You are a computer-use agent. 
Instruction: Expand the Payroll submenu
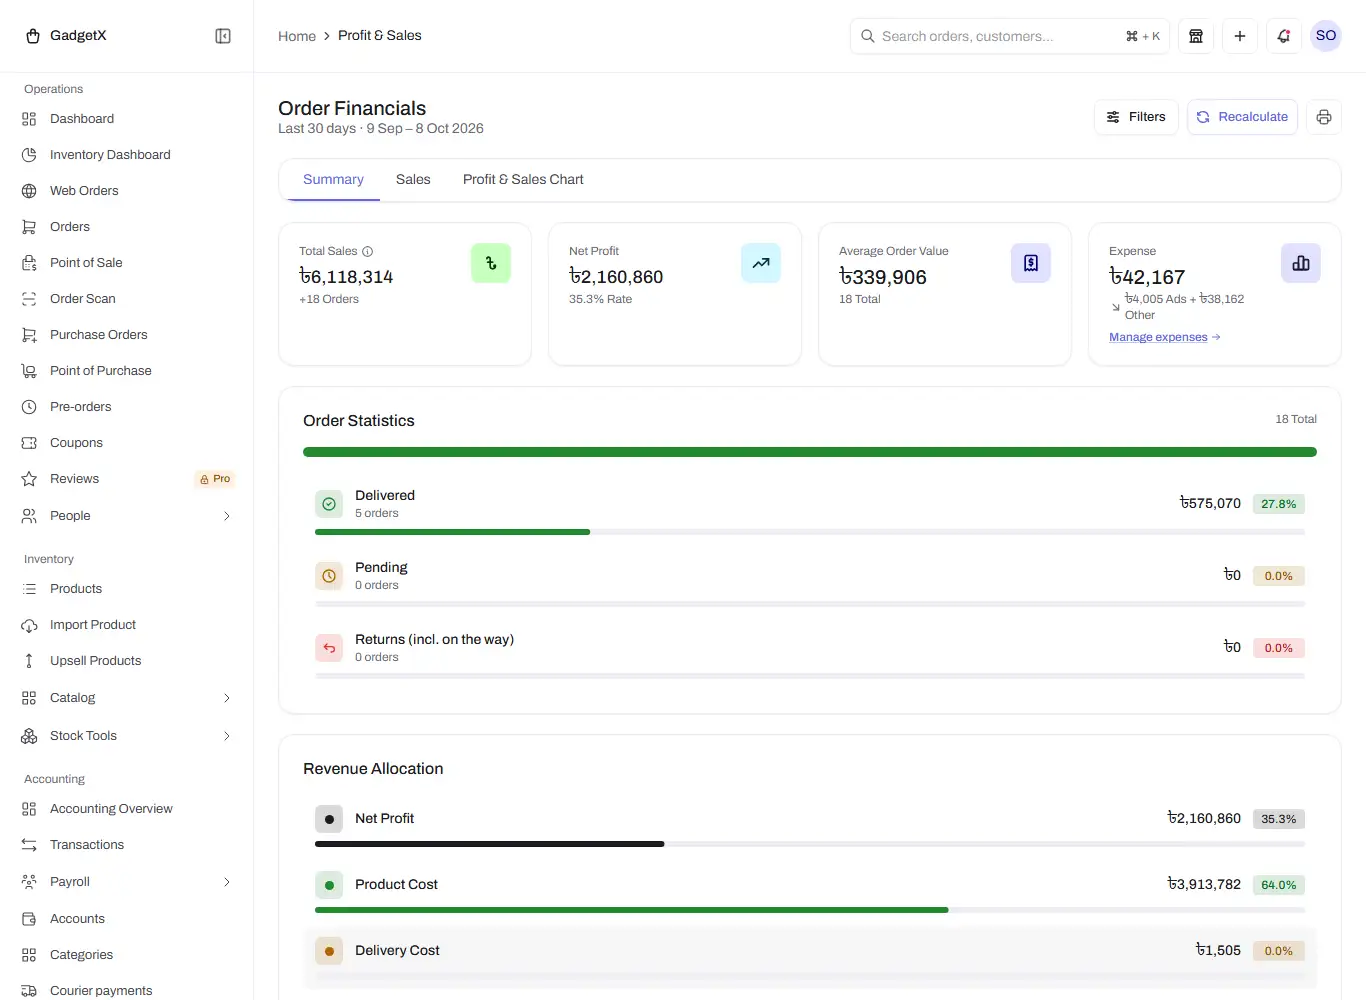pyautogui.click(x=126, y=882)
